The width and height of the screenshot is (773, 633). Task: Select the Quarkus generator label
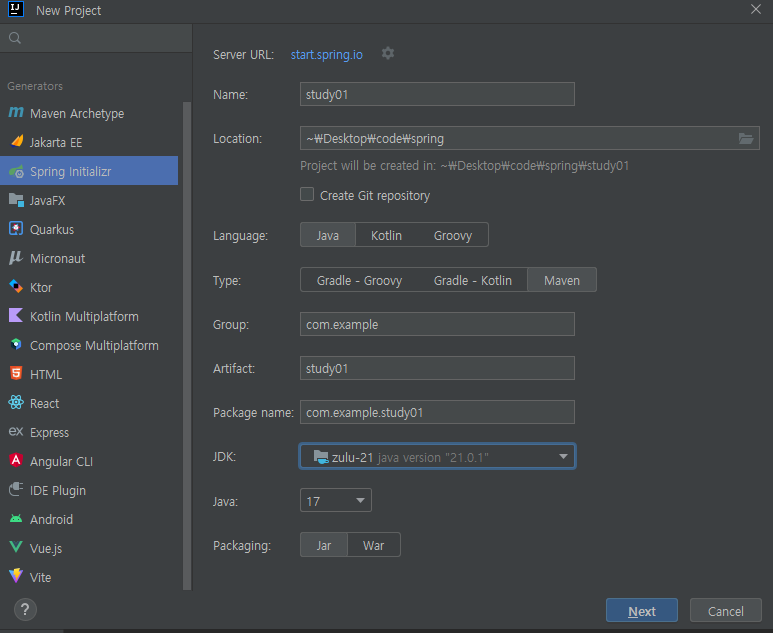[52, 229]
